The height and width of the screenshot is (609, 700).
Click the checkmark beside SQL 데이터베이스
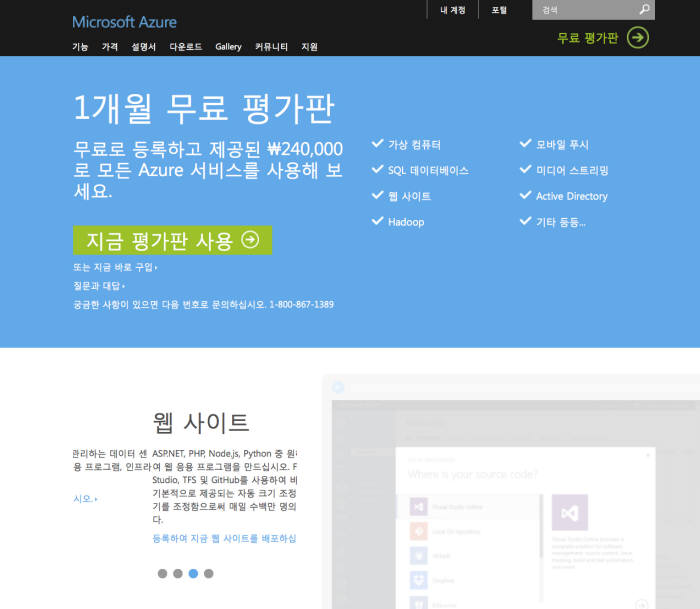[378, 169]
